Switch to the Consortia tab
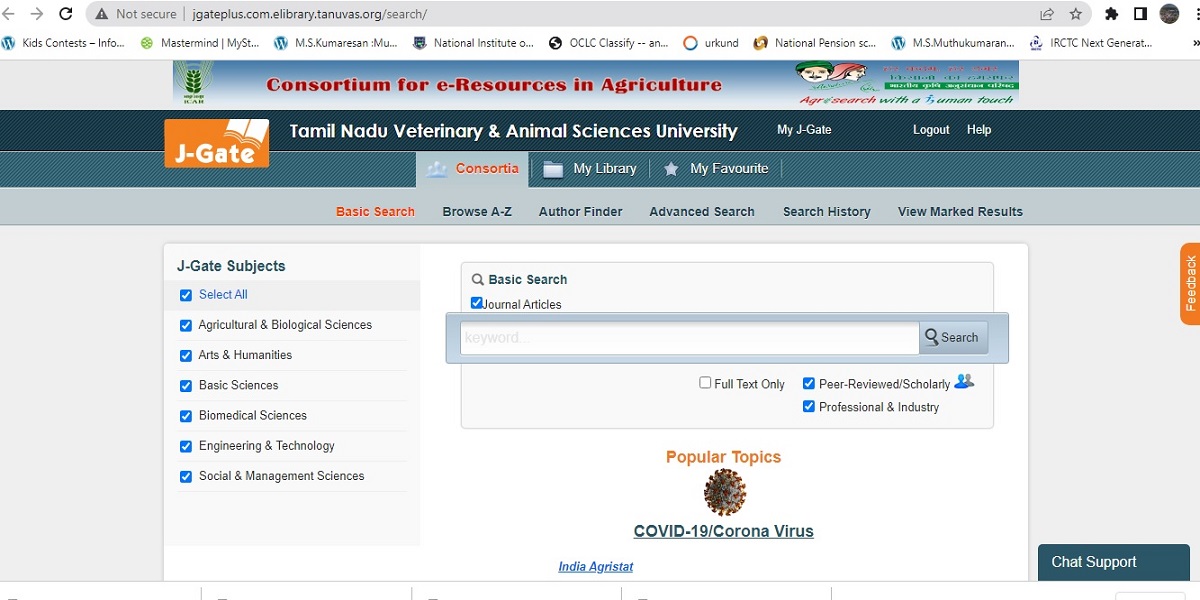 (x=472, y=169)
